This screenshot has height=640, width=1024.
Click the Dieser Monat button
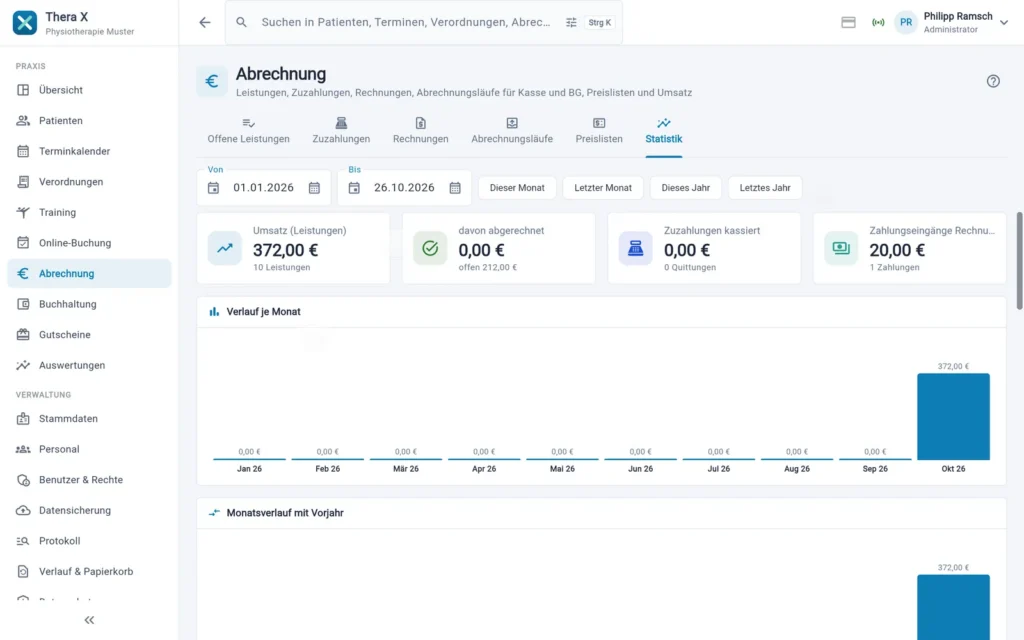coord(517,188)
